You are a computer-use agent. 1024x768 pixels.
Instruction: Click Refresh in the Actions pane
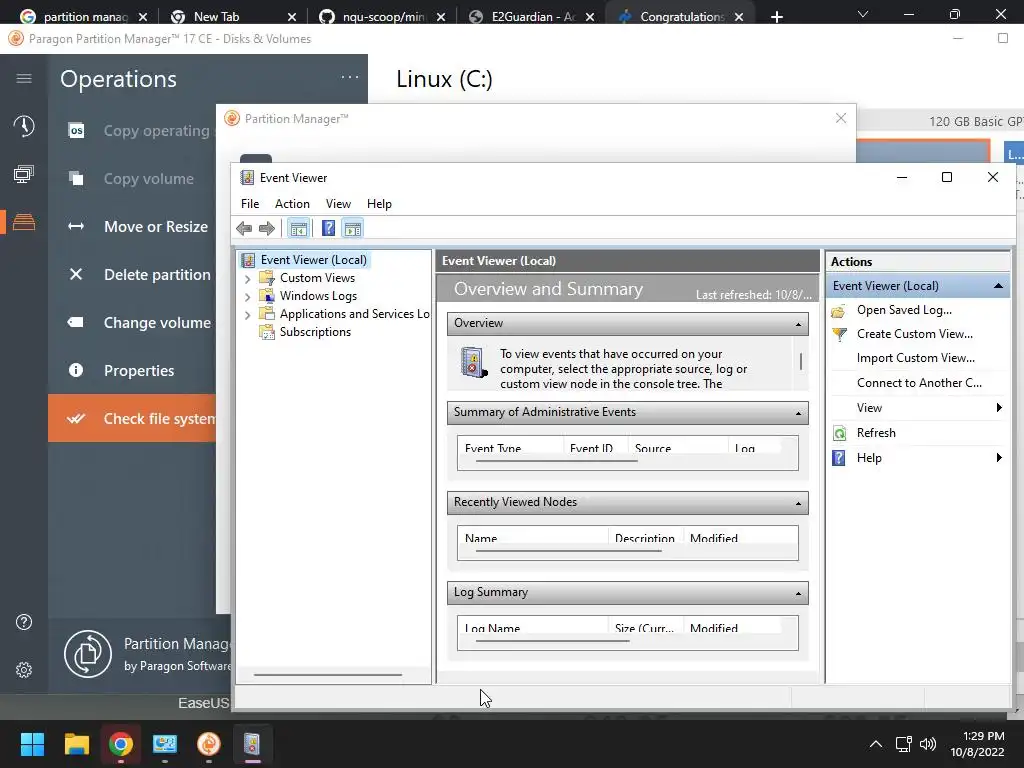876,432
